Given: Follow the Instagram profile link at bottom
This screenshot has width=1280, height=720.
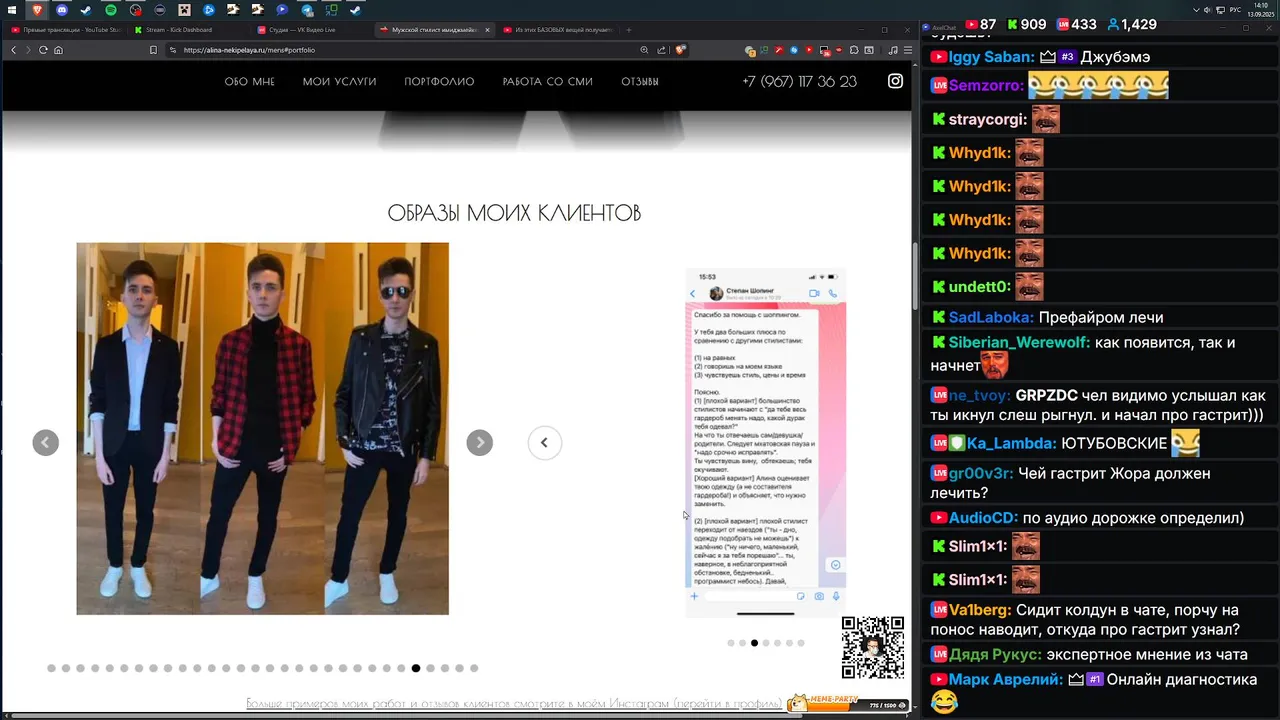Looking at the screenshot, I should [514, 704].
